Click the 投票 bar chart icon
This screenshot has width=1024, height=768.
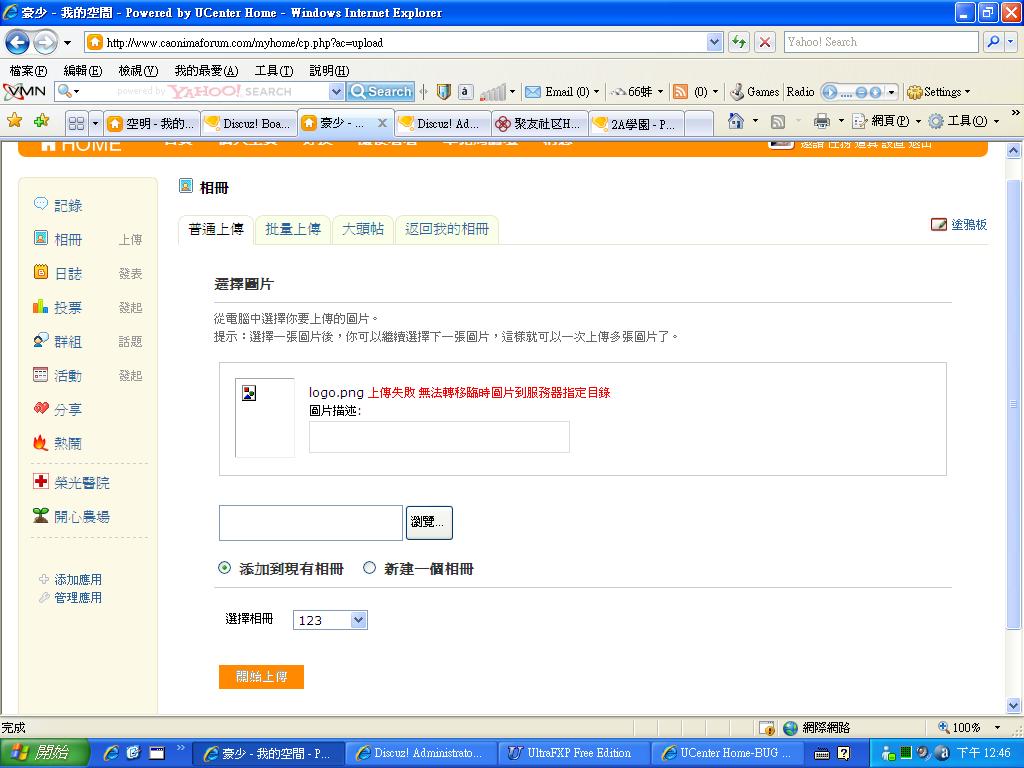coord(40,306)
